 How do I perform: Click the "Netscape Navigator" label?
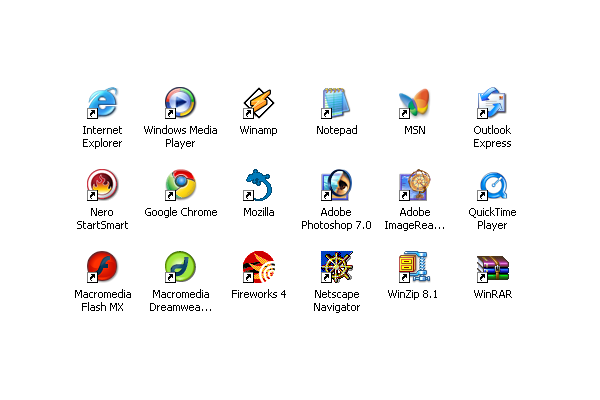(x=337, y=300)
